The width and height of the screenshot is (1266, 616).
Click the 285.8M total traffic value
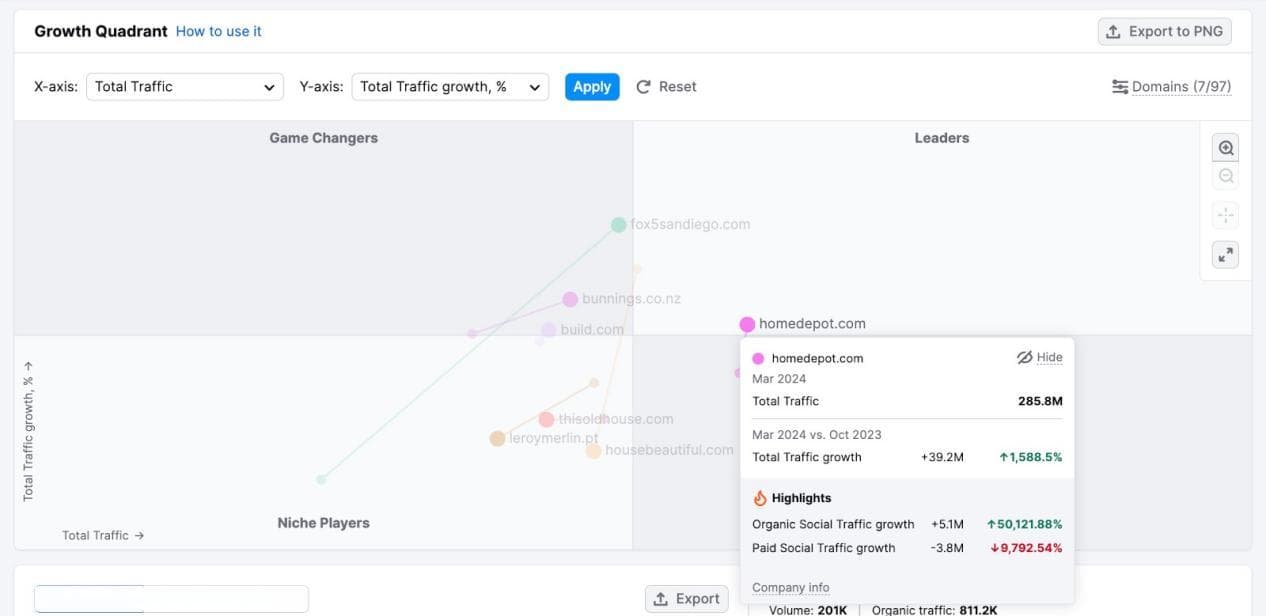(1040, 401)
